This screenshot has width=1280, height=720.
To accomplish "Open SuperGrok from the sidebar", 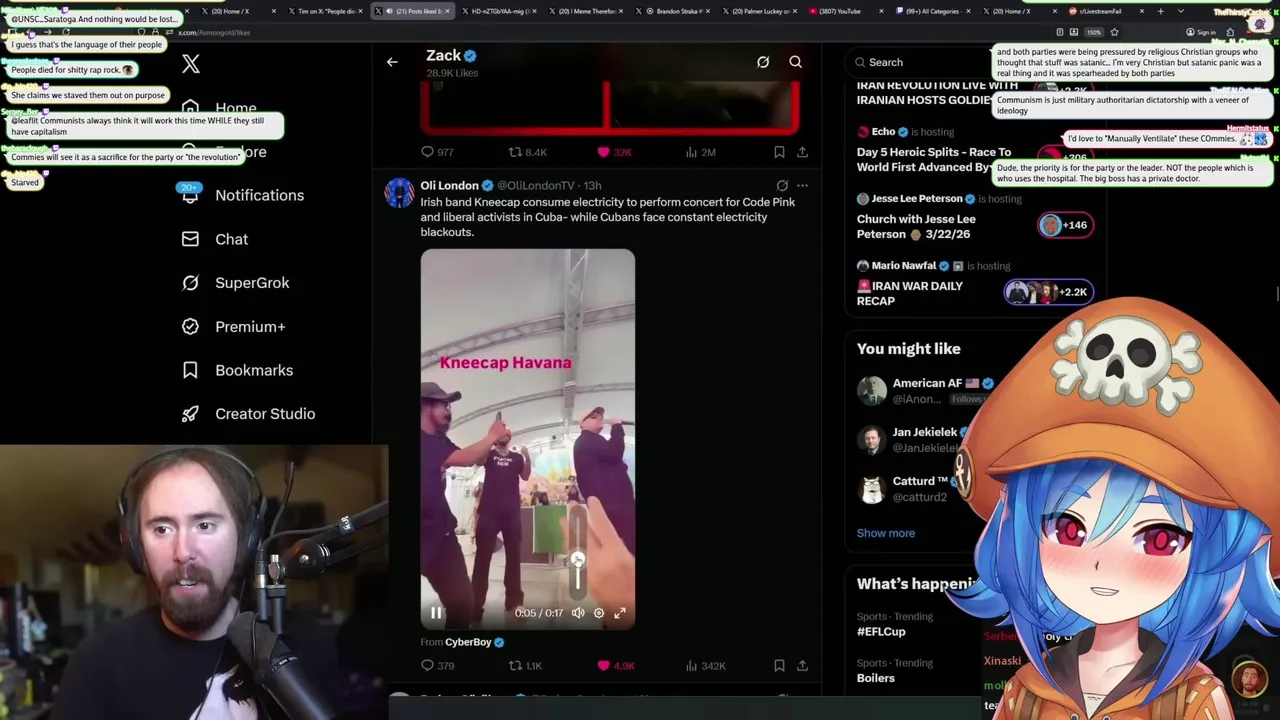I will click(x=252, y=283).
